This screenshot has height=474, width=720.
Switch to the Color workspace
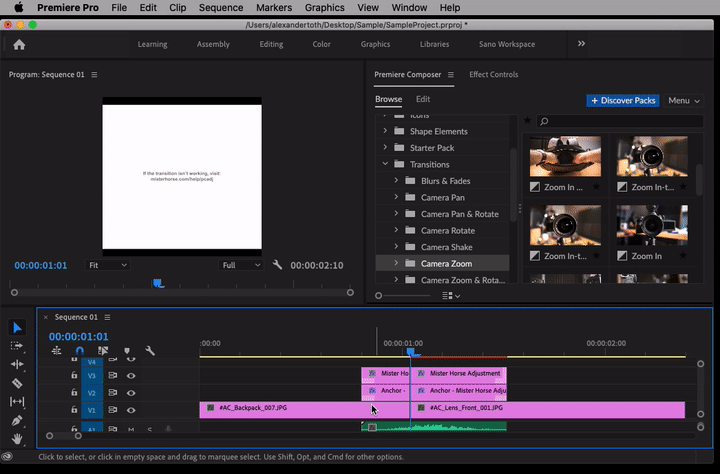321,44
